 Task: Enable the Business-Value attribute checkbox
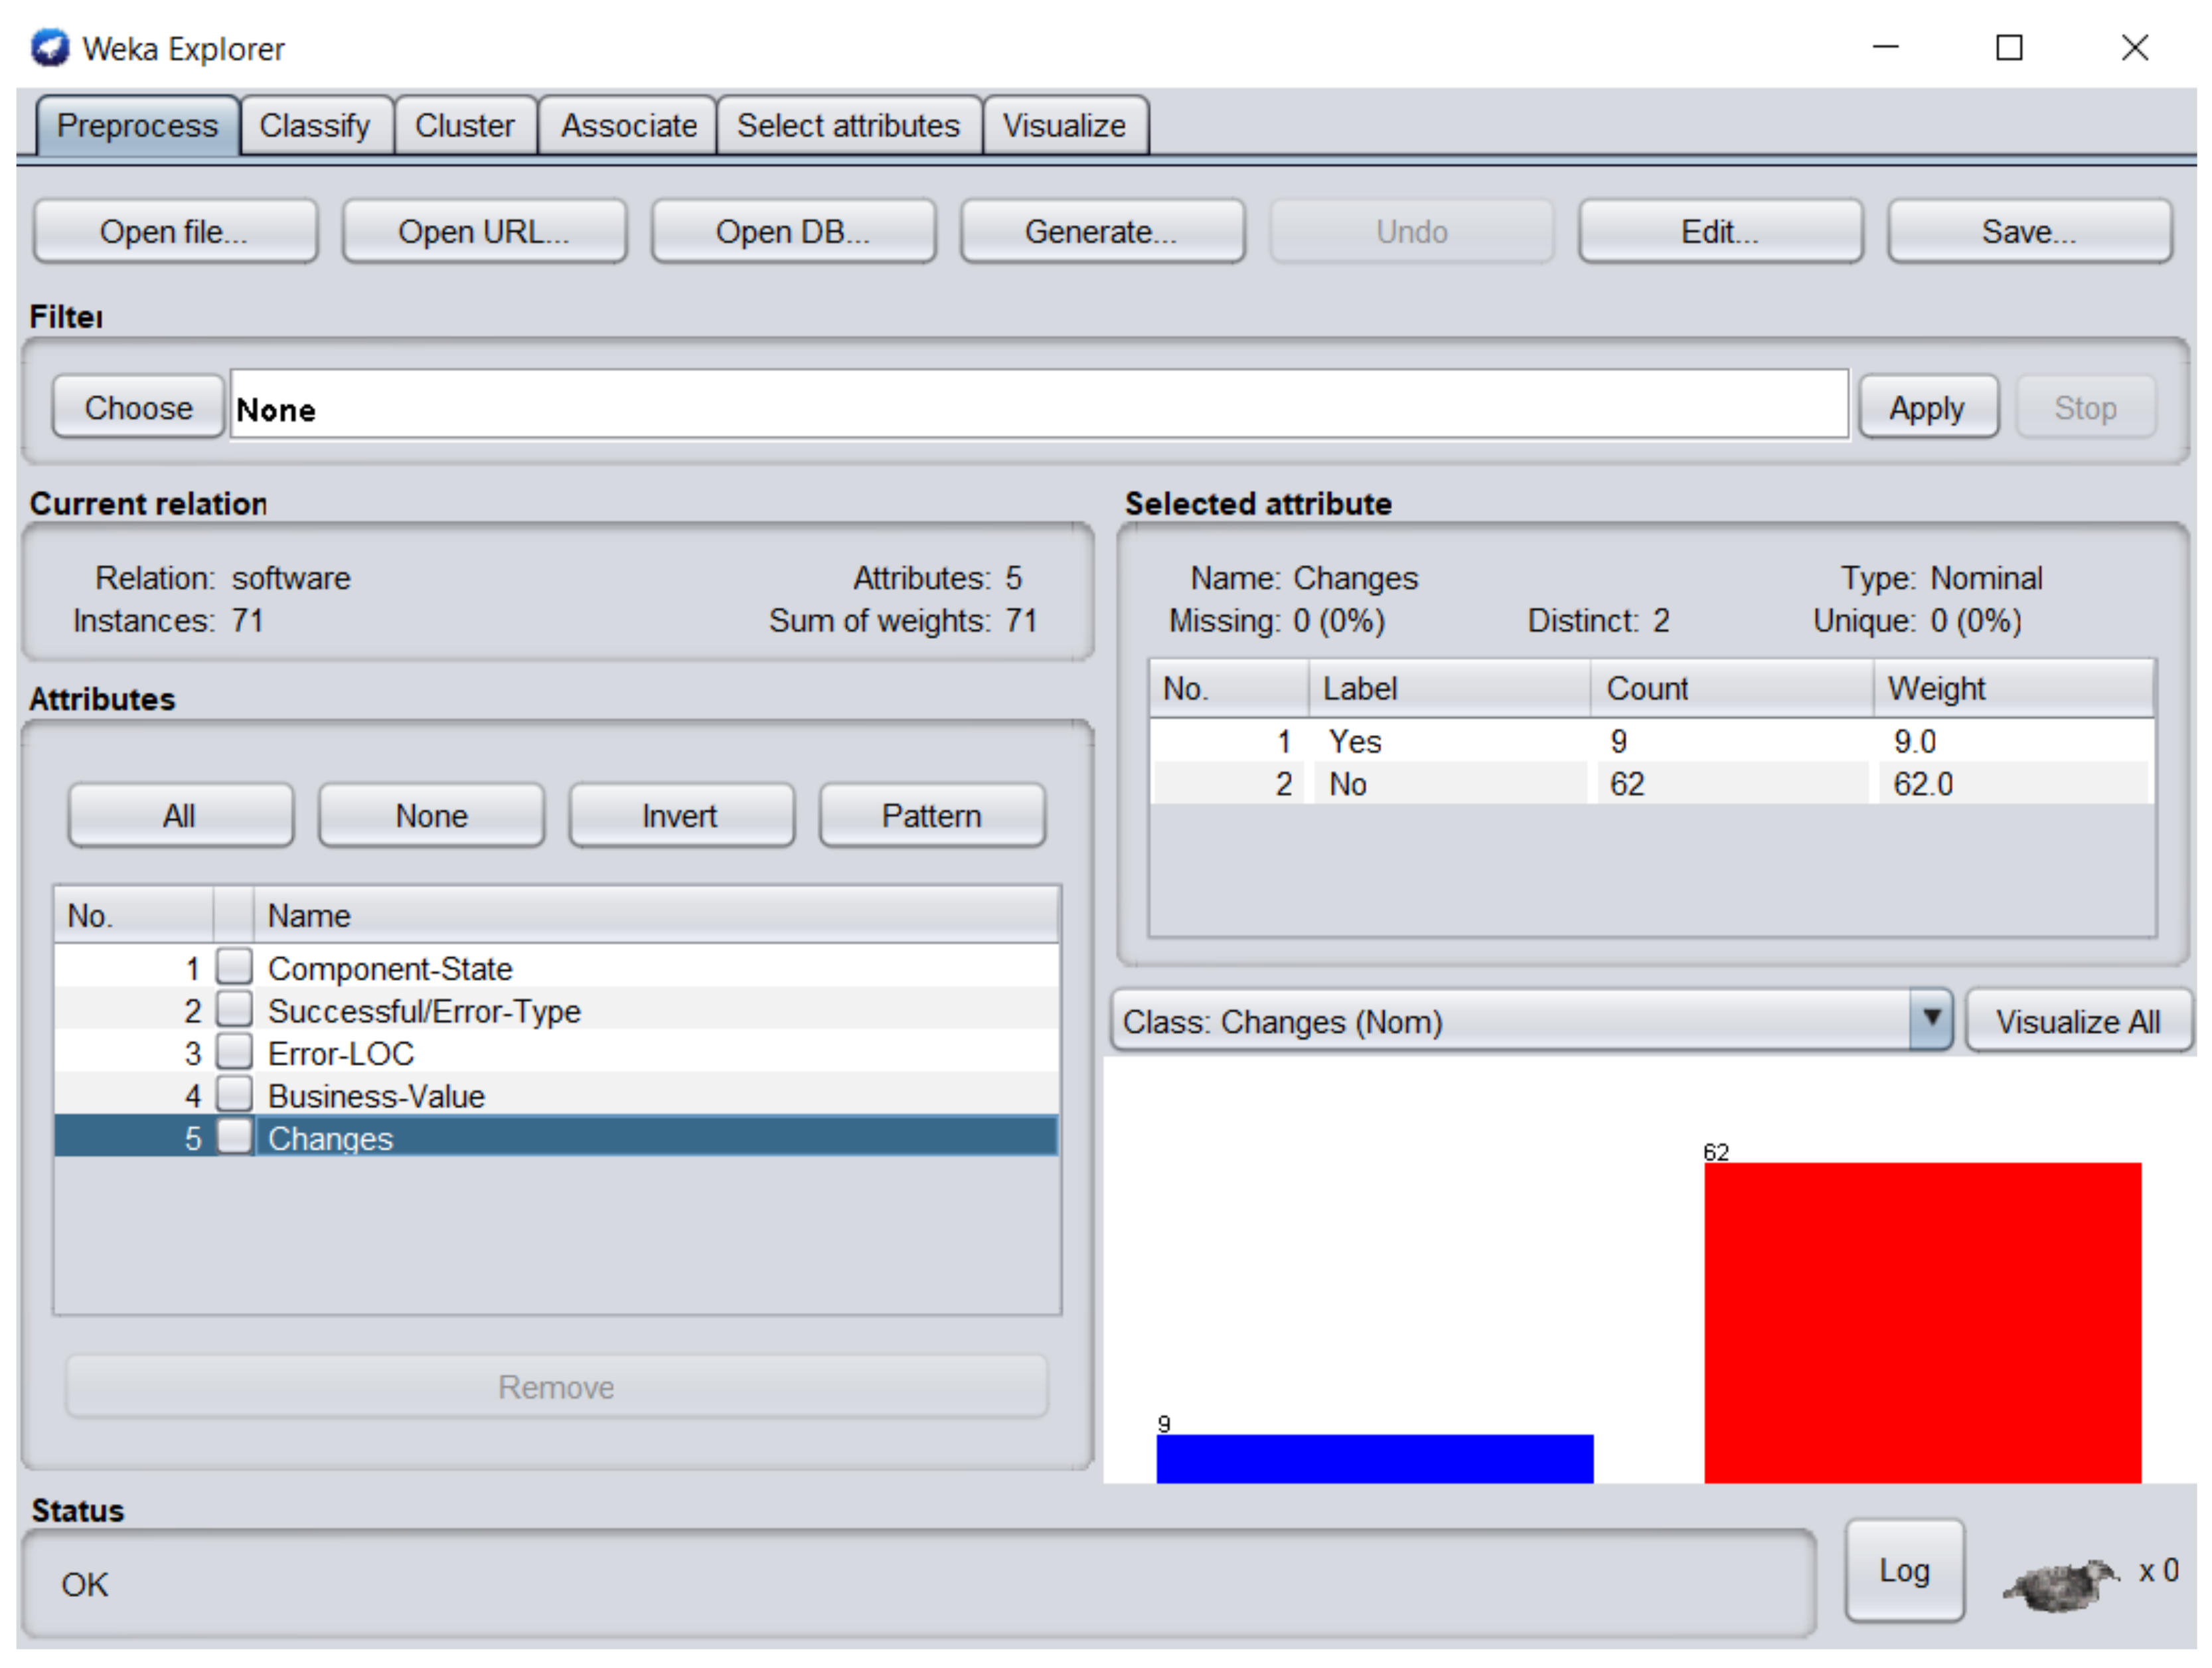tap(235, 1095)
